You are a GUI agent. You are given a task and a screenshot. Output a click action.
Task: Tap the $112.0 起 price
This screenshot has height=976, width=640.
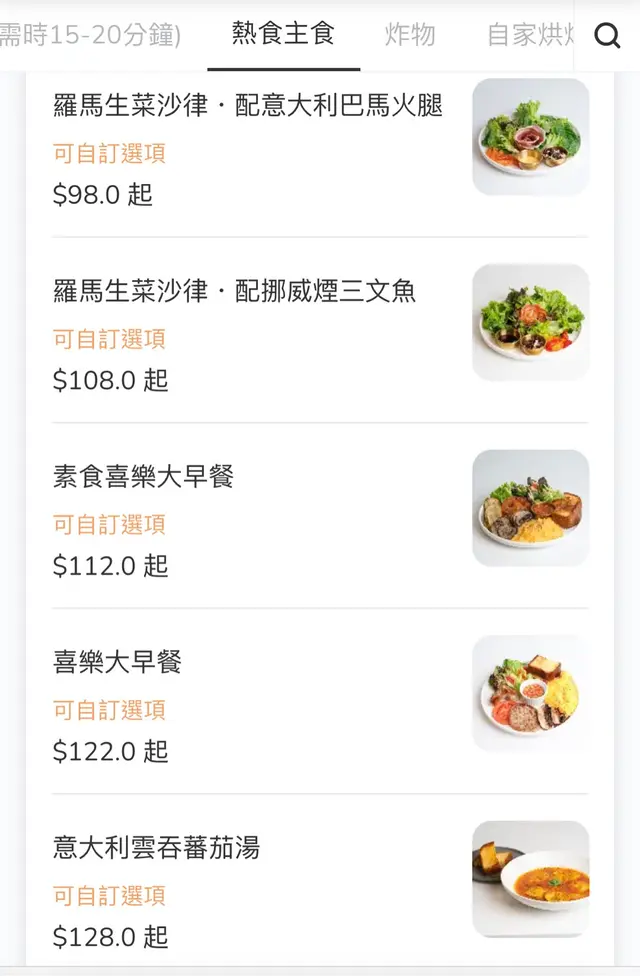point(110,566)
